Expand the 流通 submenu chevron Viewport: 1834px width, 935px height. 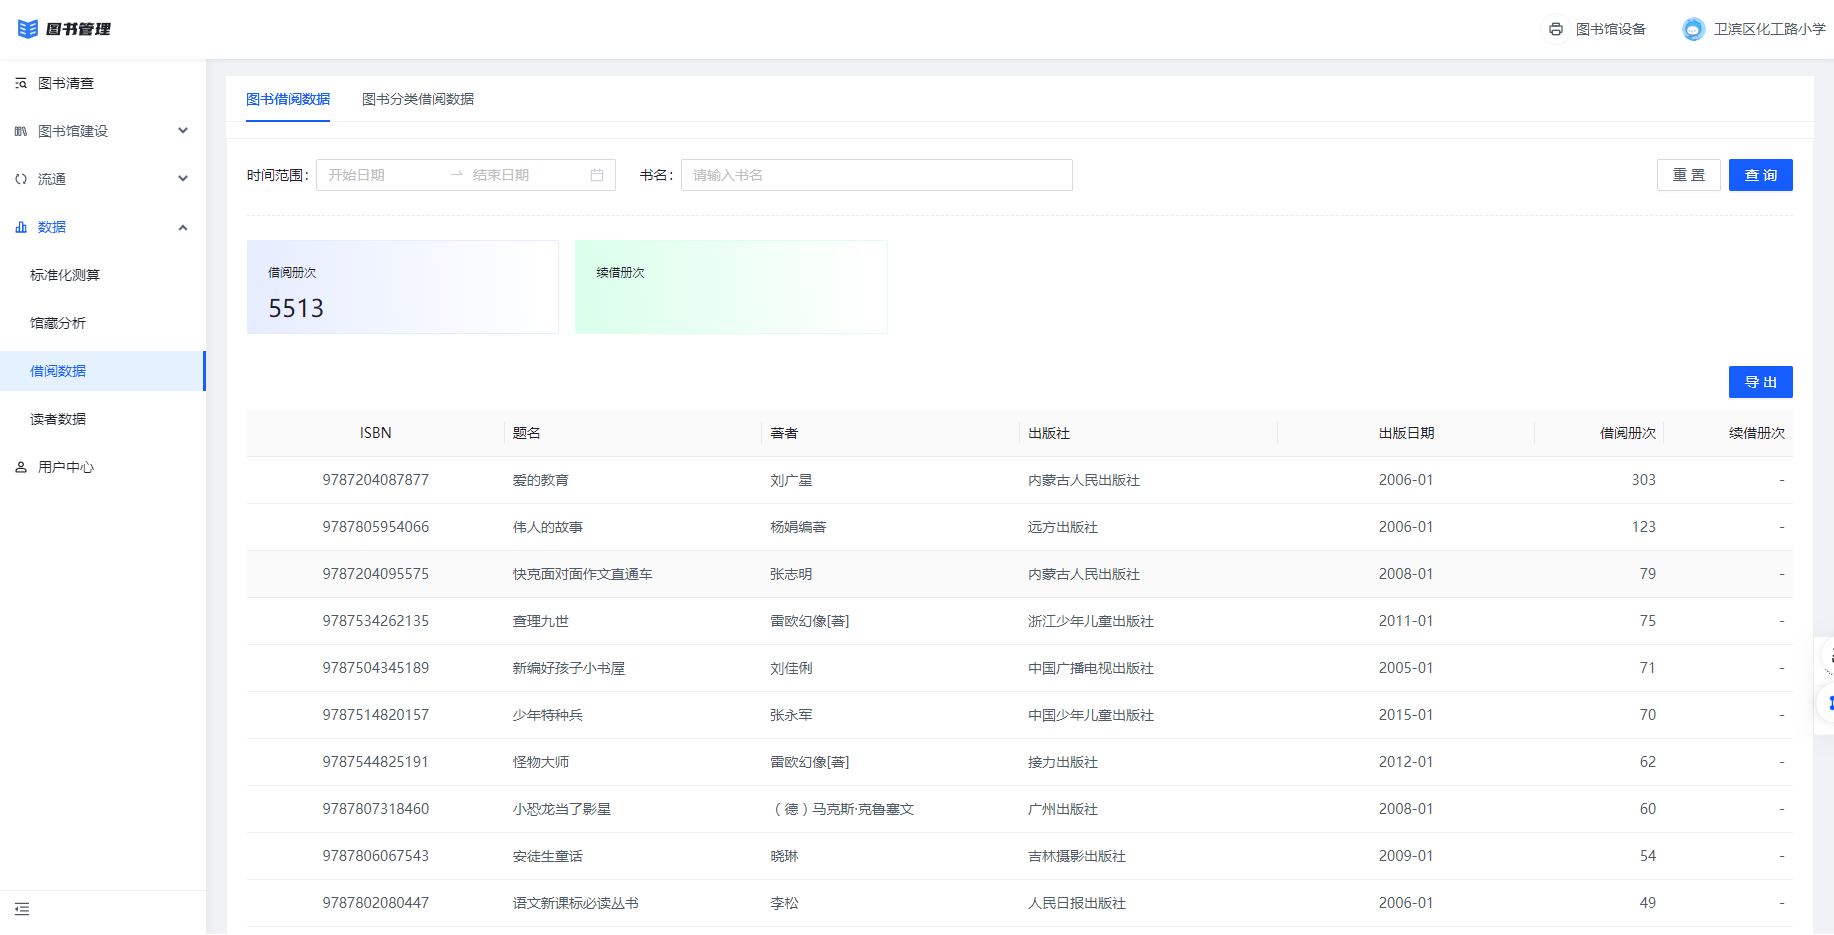[x=183, y=179]
